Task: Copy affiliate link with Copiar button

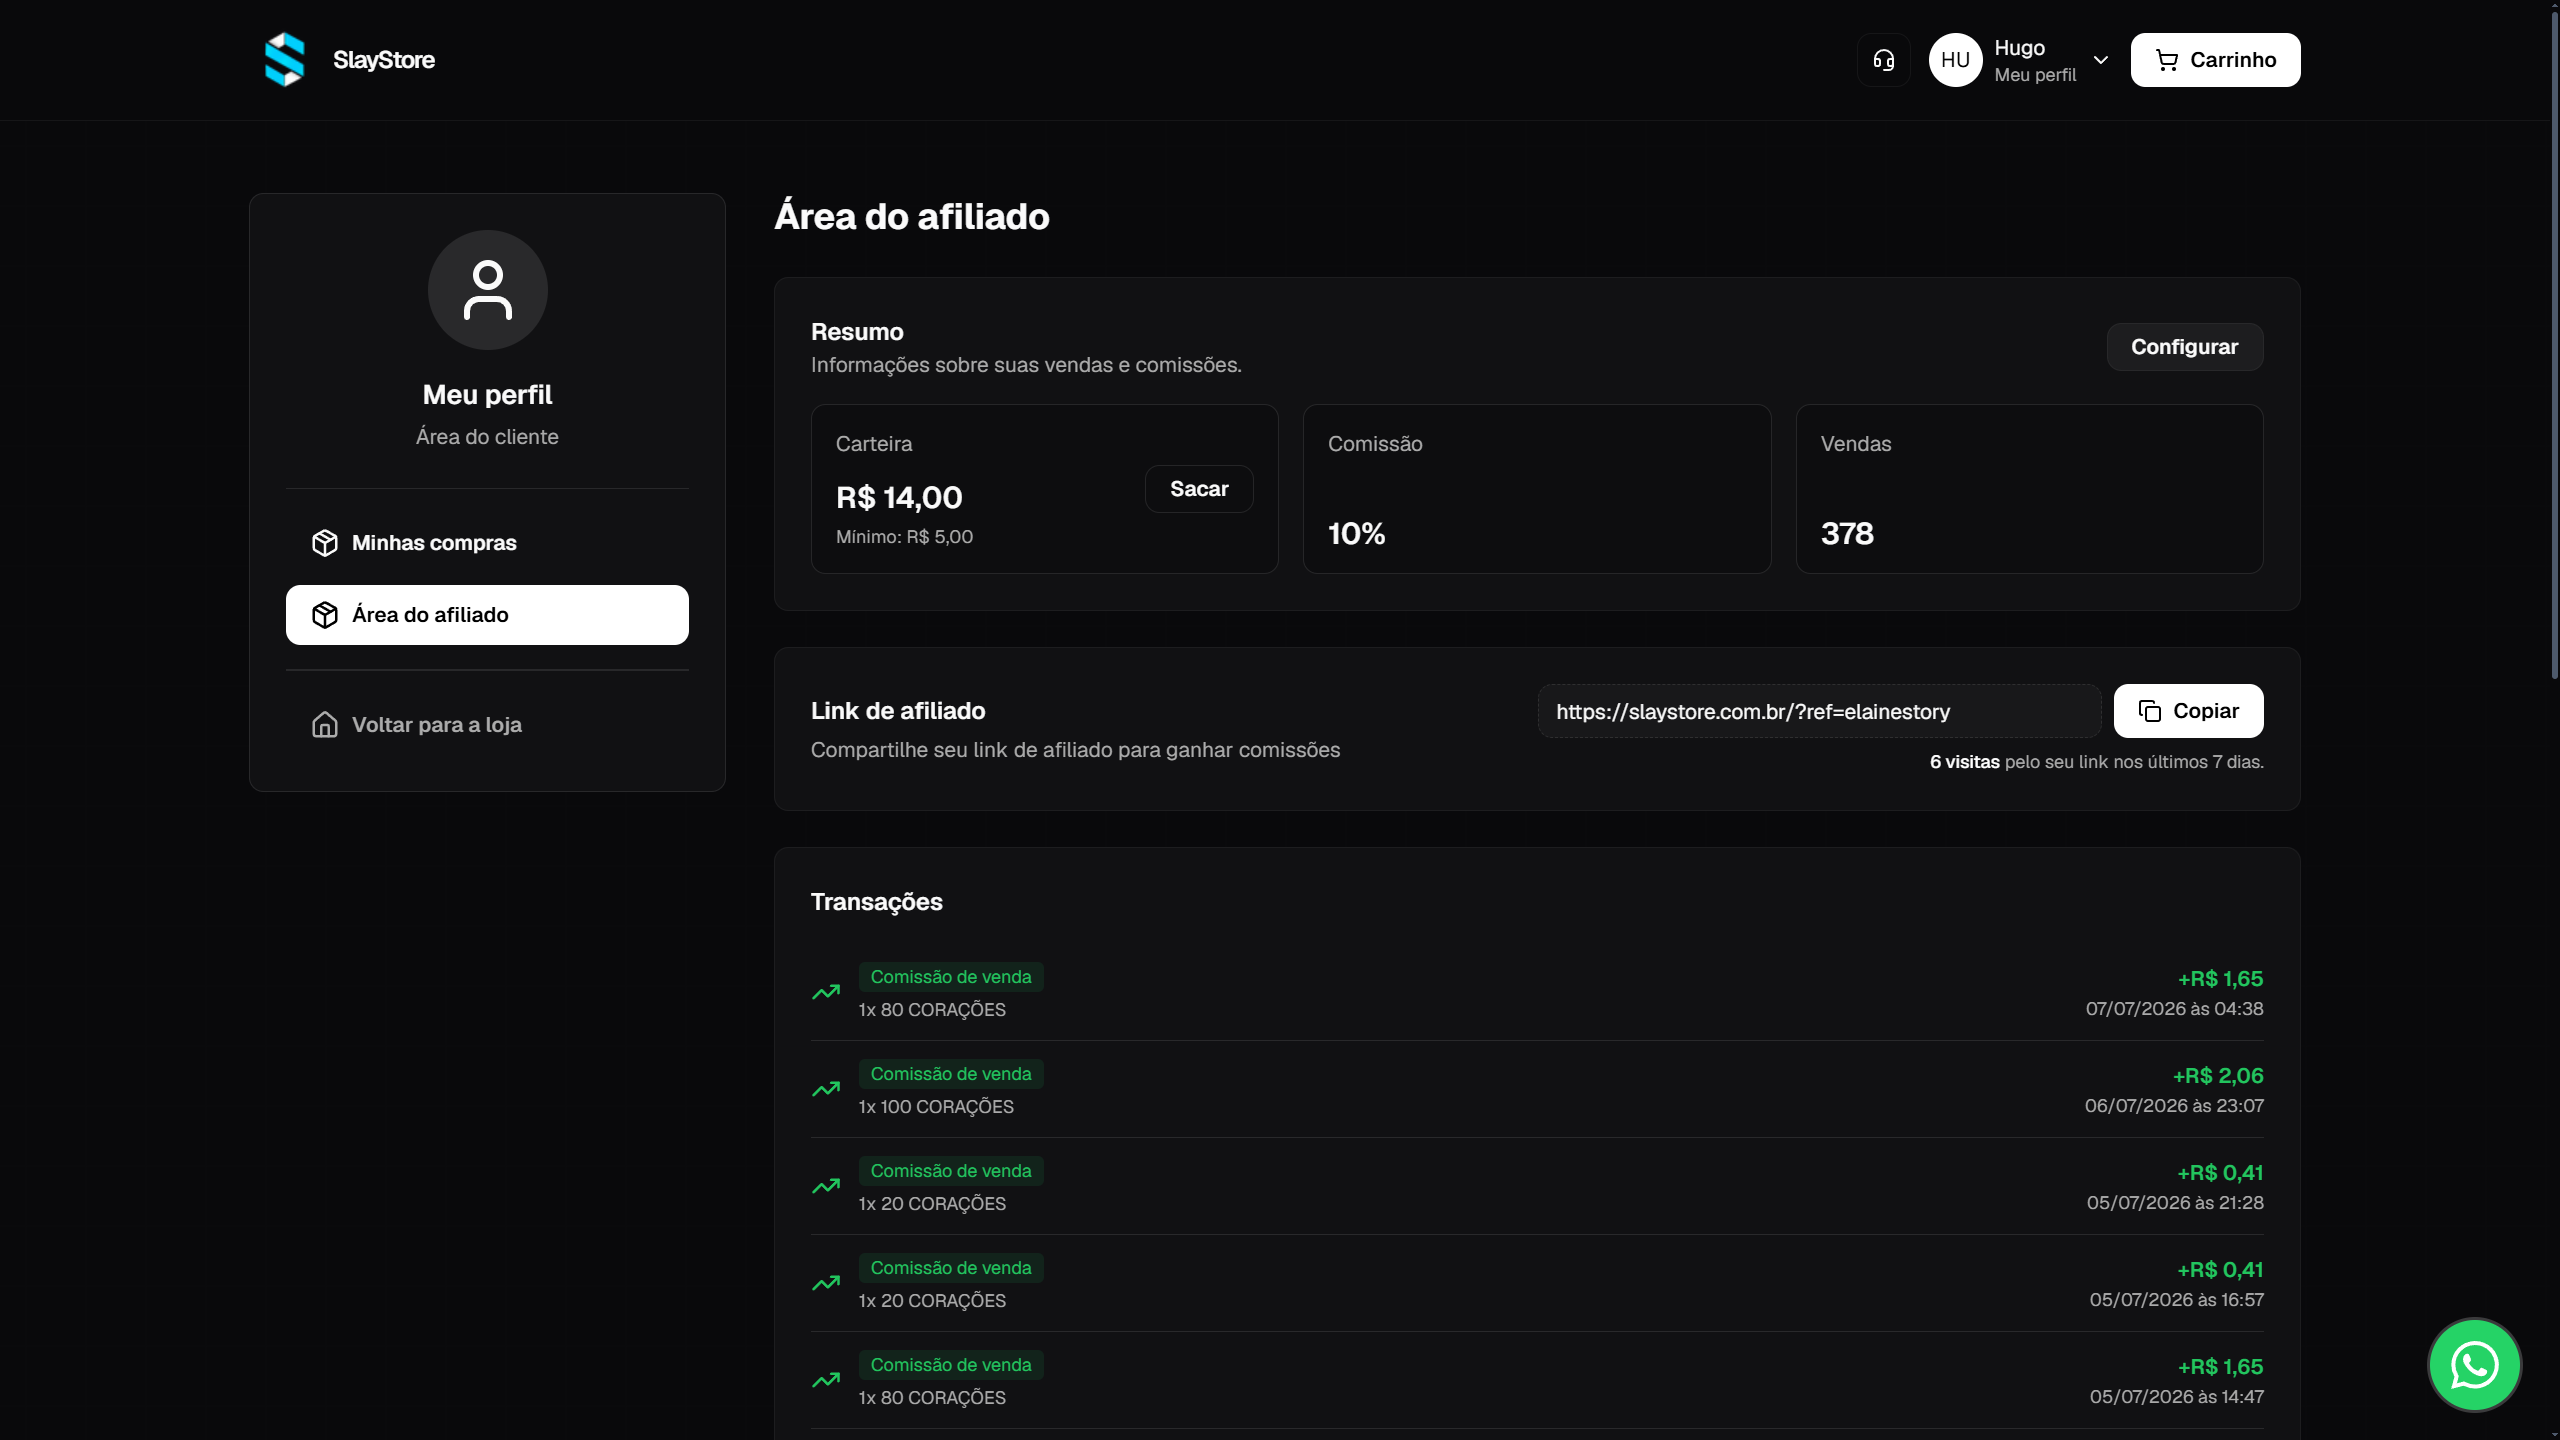Action: click(2188, 711)
